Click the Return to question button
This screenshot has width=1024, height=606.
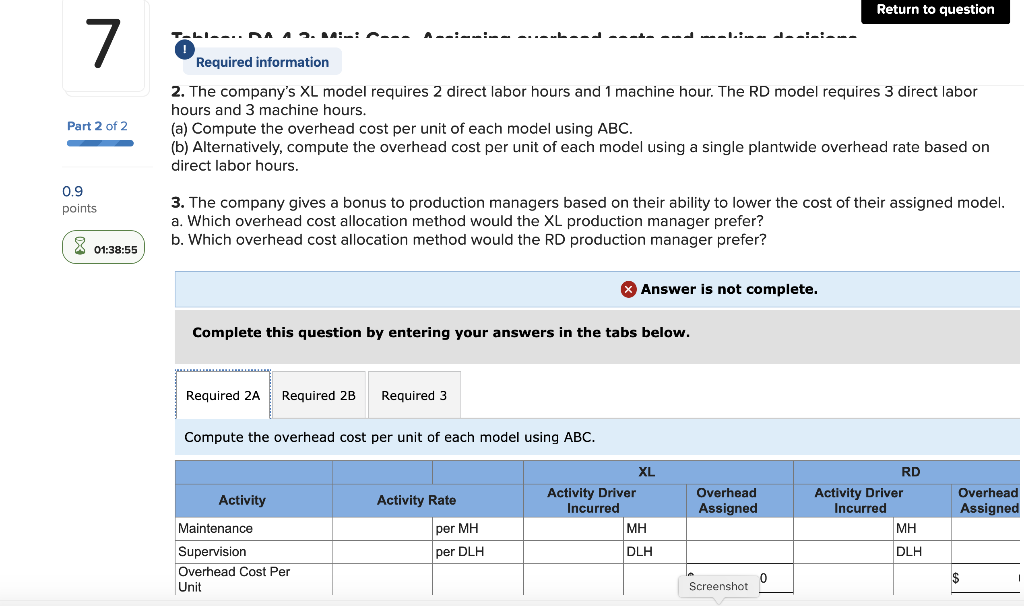(x=934, y=11)
